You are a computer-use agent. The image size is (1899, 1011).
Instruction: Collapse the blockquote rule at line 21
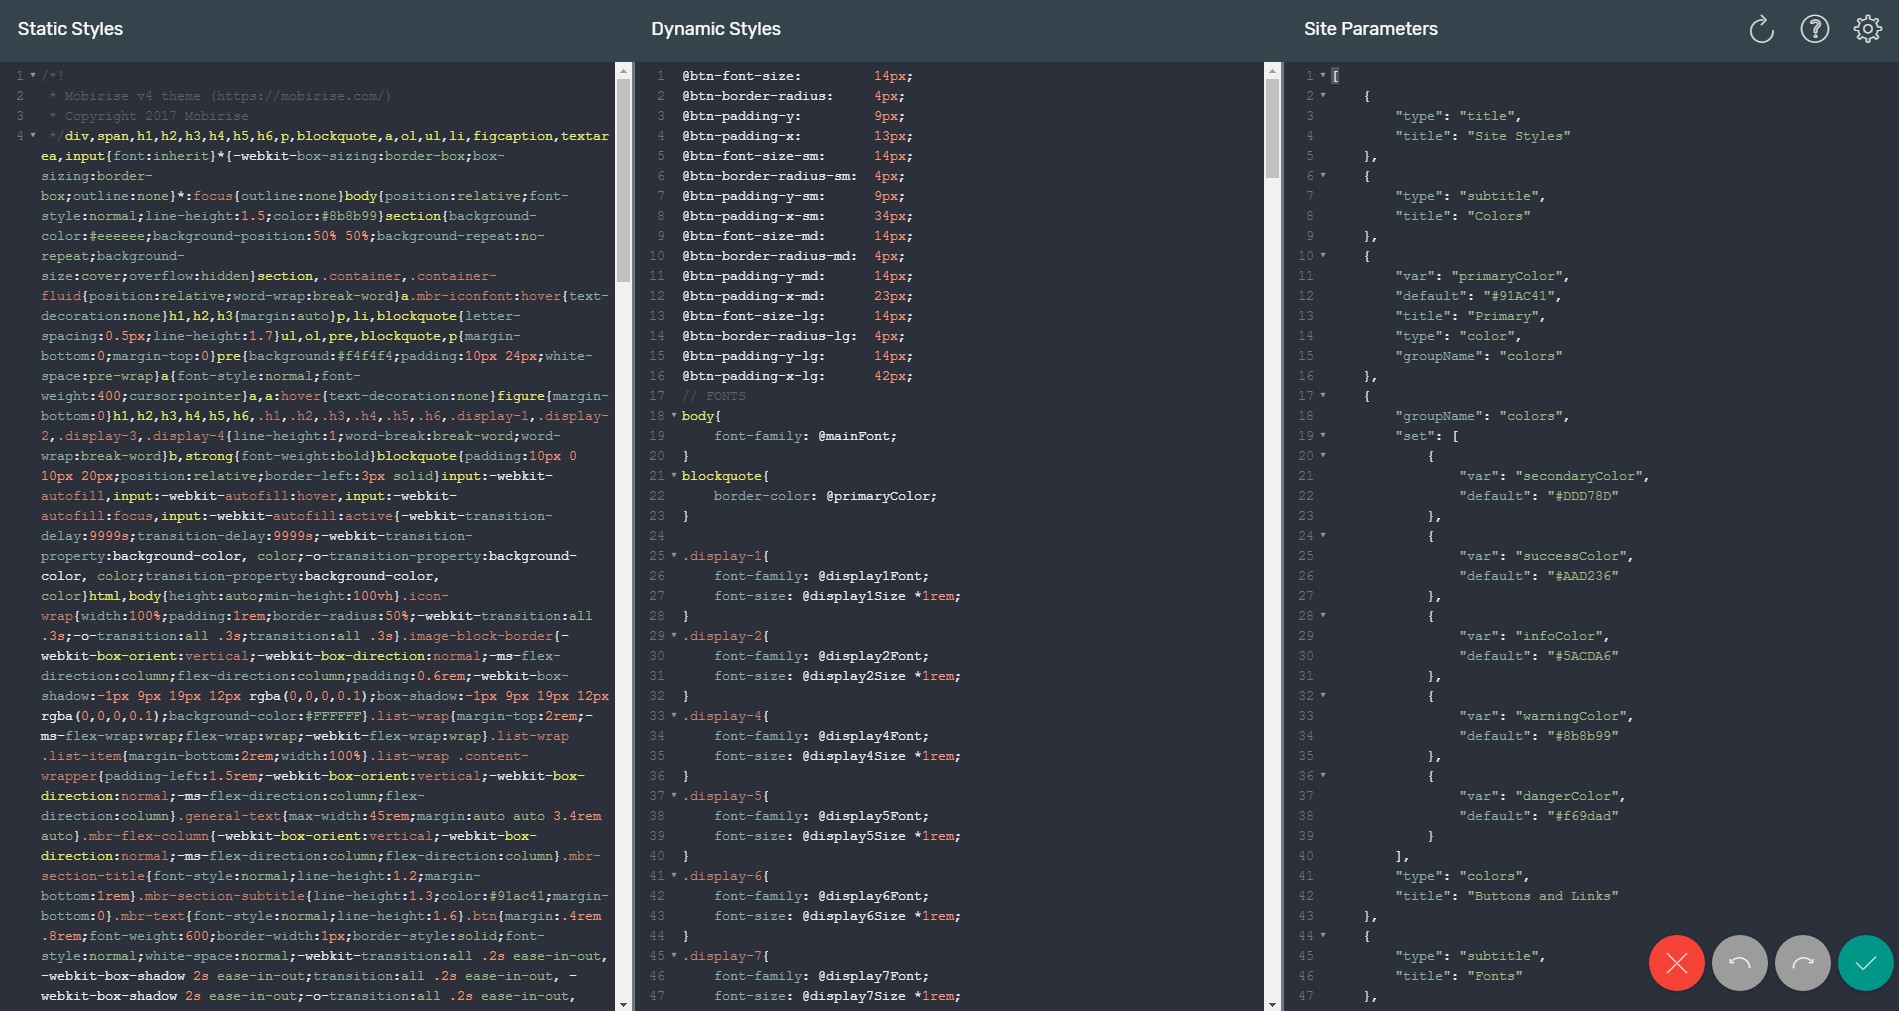[x=673, y=475]
